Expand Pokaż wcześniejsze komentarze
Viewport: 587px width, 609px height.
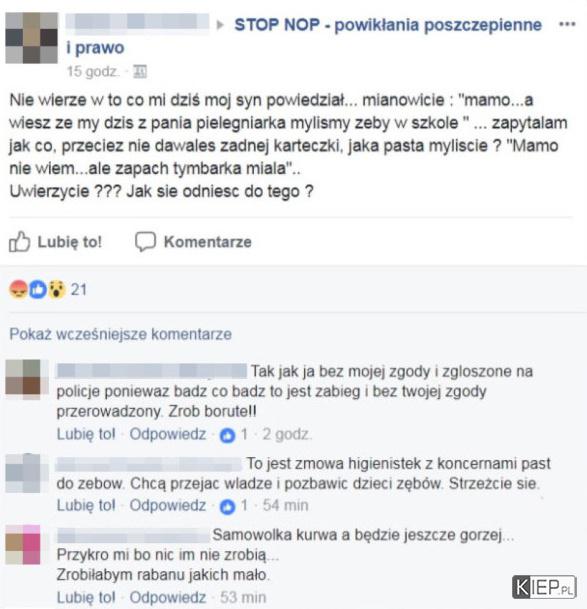(120, 334)
